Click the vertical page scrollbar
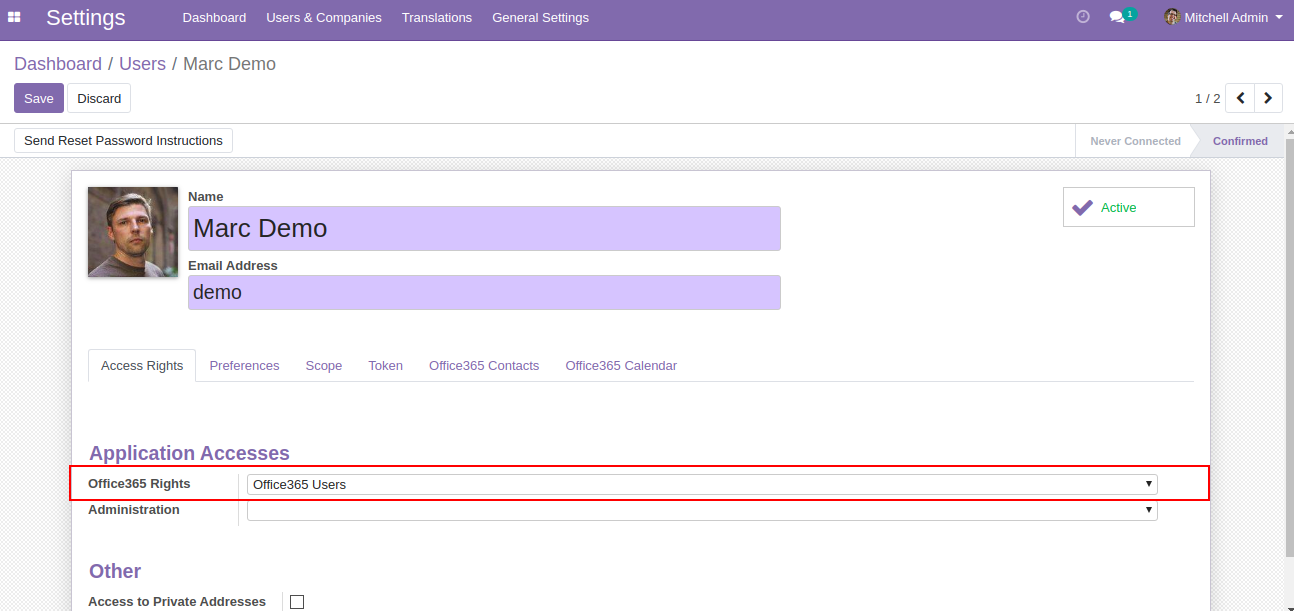Image resolution: width=1294 pixels, height=611 pixels. tap(1288, 350)
